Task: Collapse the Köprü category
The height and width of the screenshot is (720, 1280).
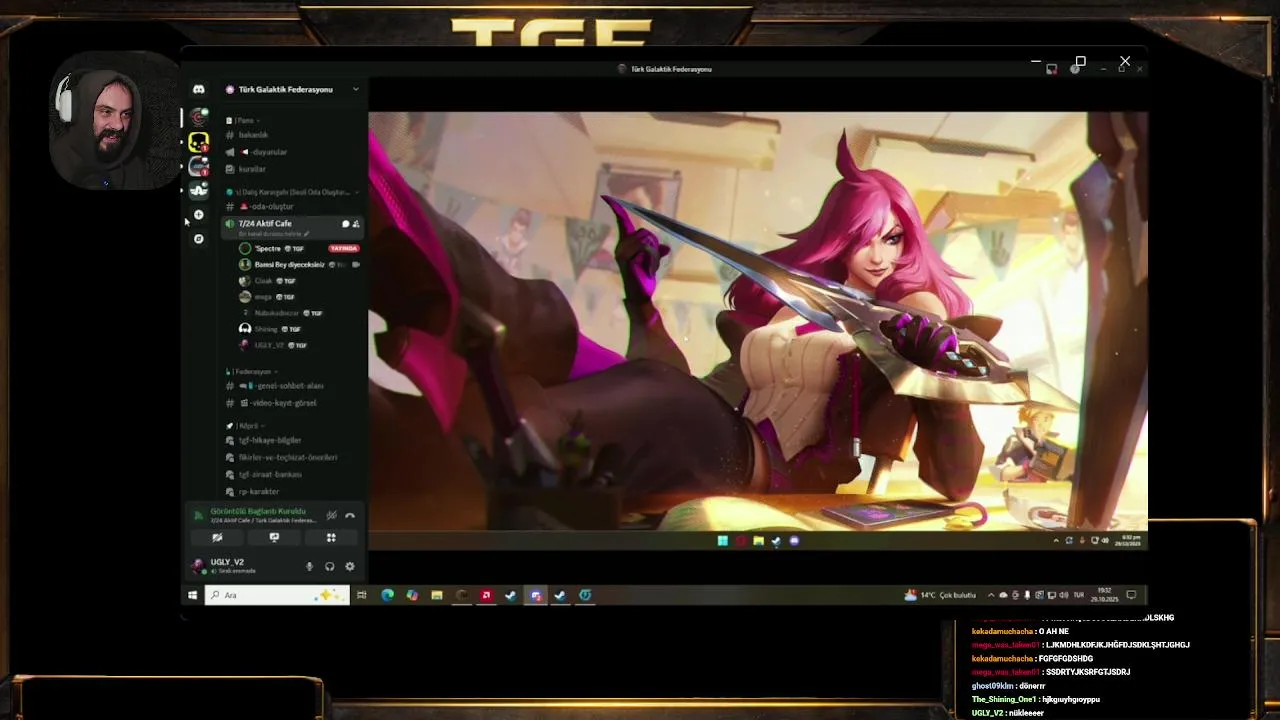Action: tap(244, 426)
